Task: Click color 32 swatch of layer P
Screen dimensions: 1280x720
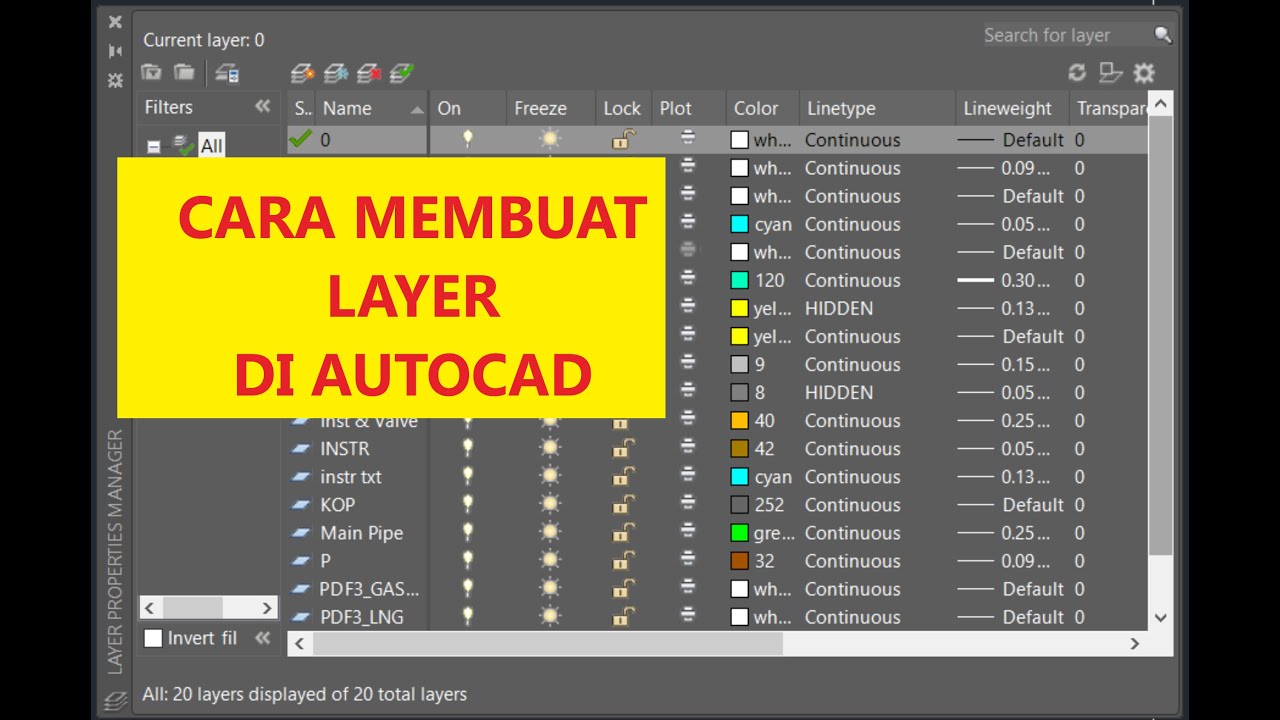Action: [x=740, y=561]
